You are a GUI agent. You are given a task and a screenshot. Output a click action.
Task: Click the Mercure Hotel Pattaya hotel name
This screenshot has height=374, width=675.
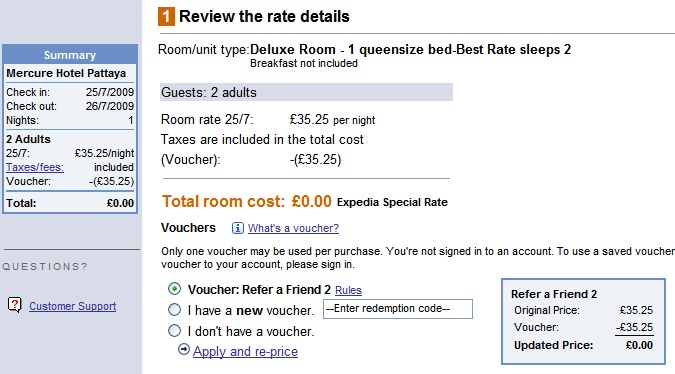(66, 73)
